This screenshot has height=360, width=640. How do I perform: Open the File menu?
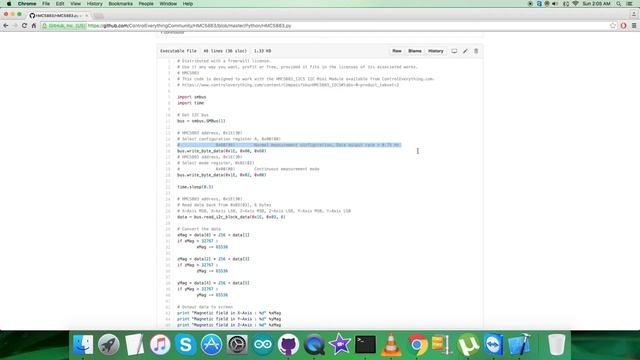pos(46,4)
